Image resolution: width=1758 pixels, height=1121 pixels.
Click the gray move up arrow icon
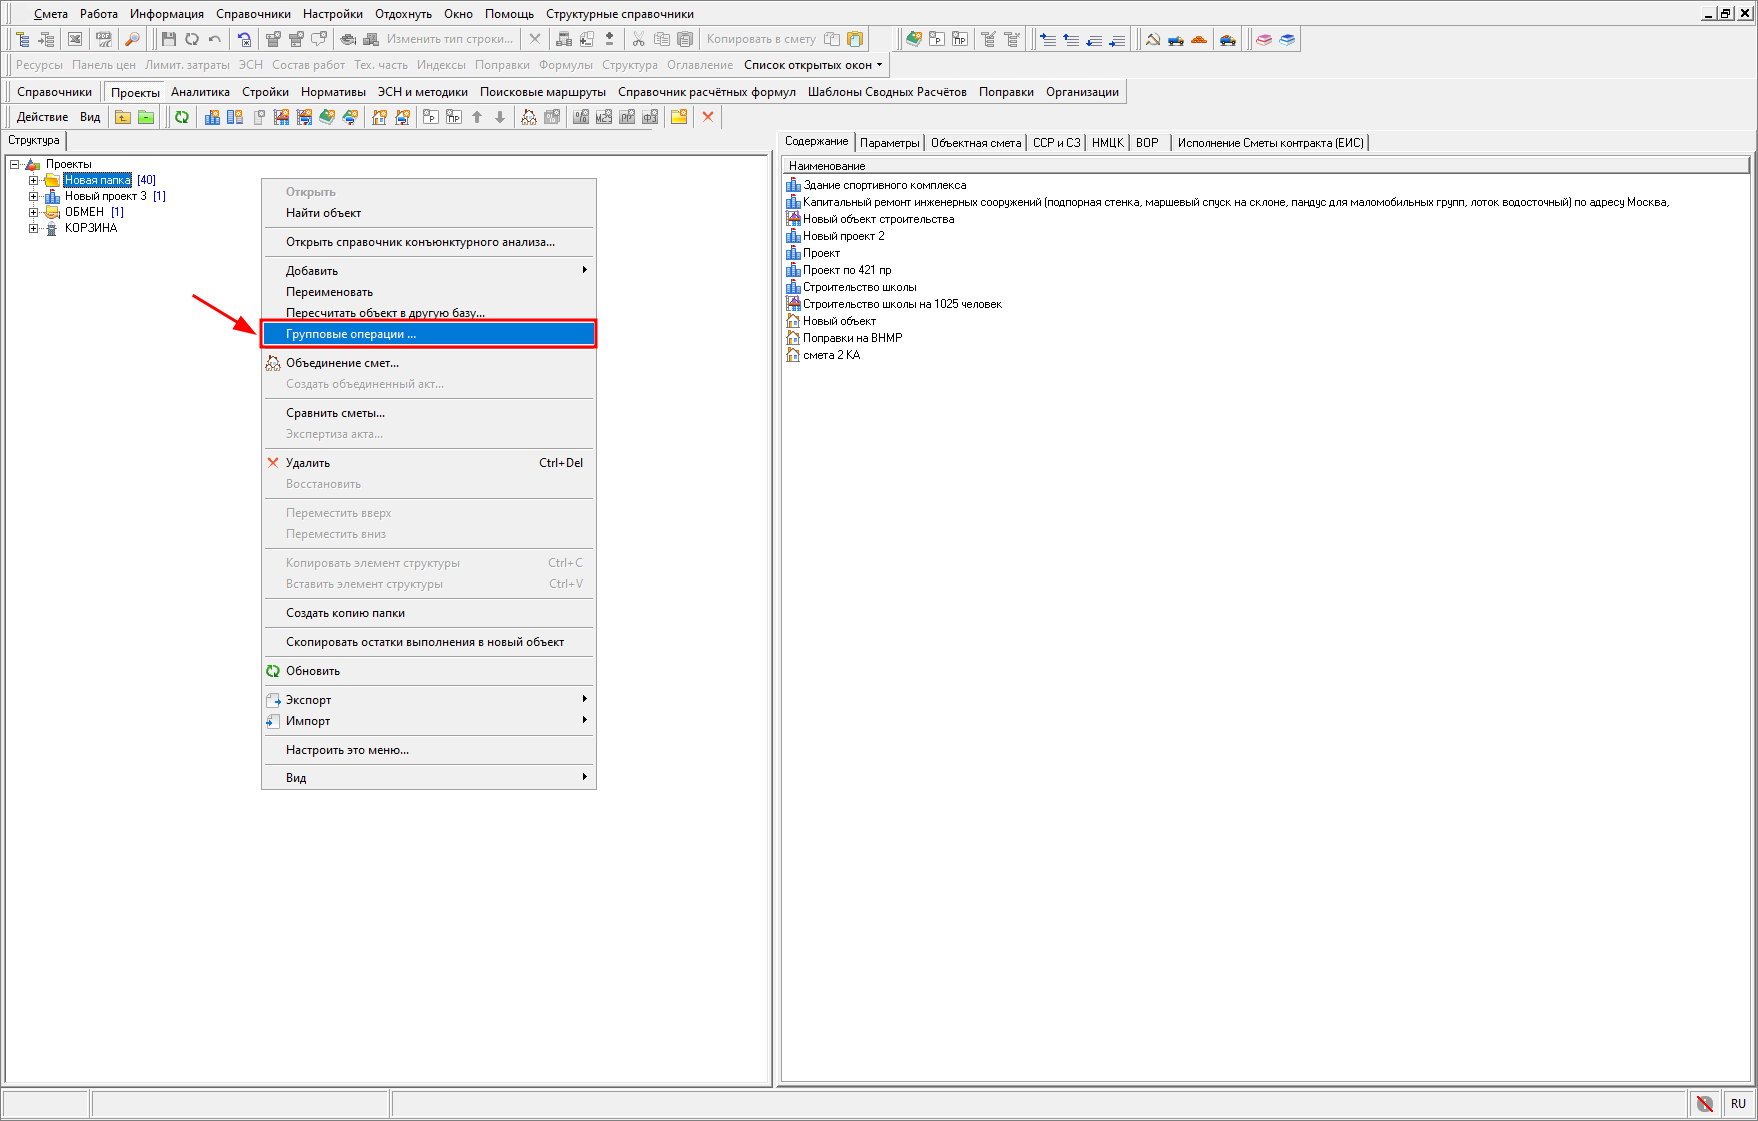[x=477, y=117]
